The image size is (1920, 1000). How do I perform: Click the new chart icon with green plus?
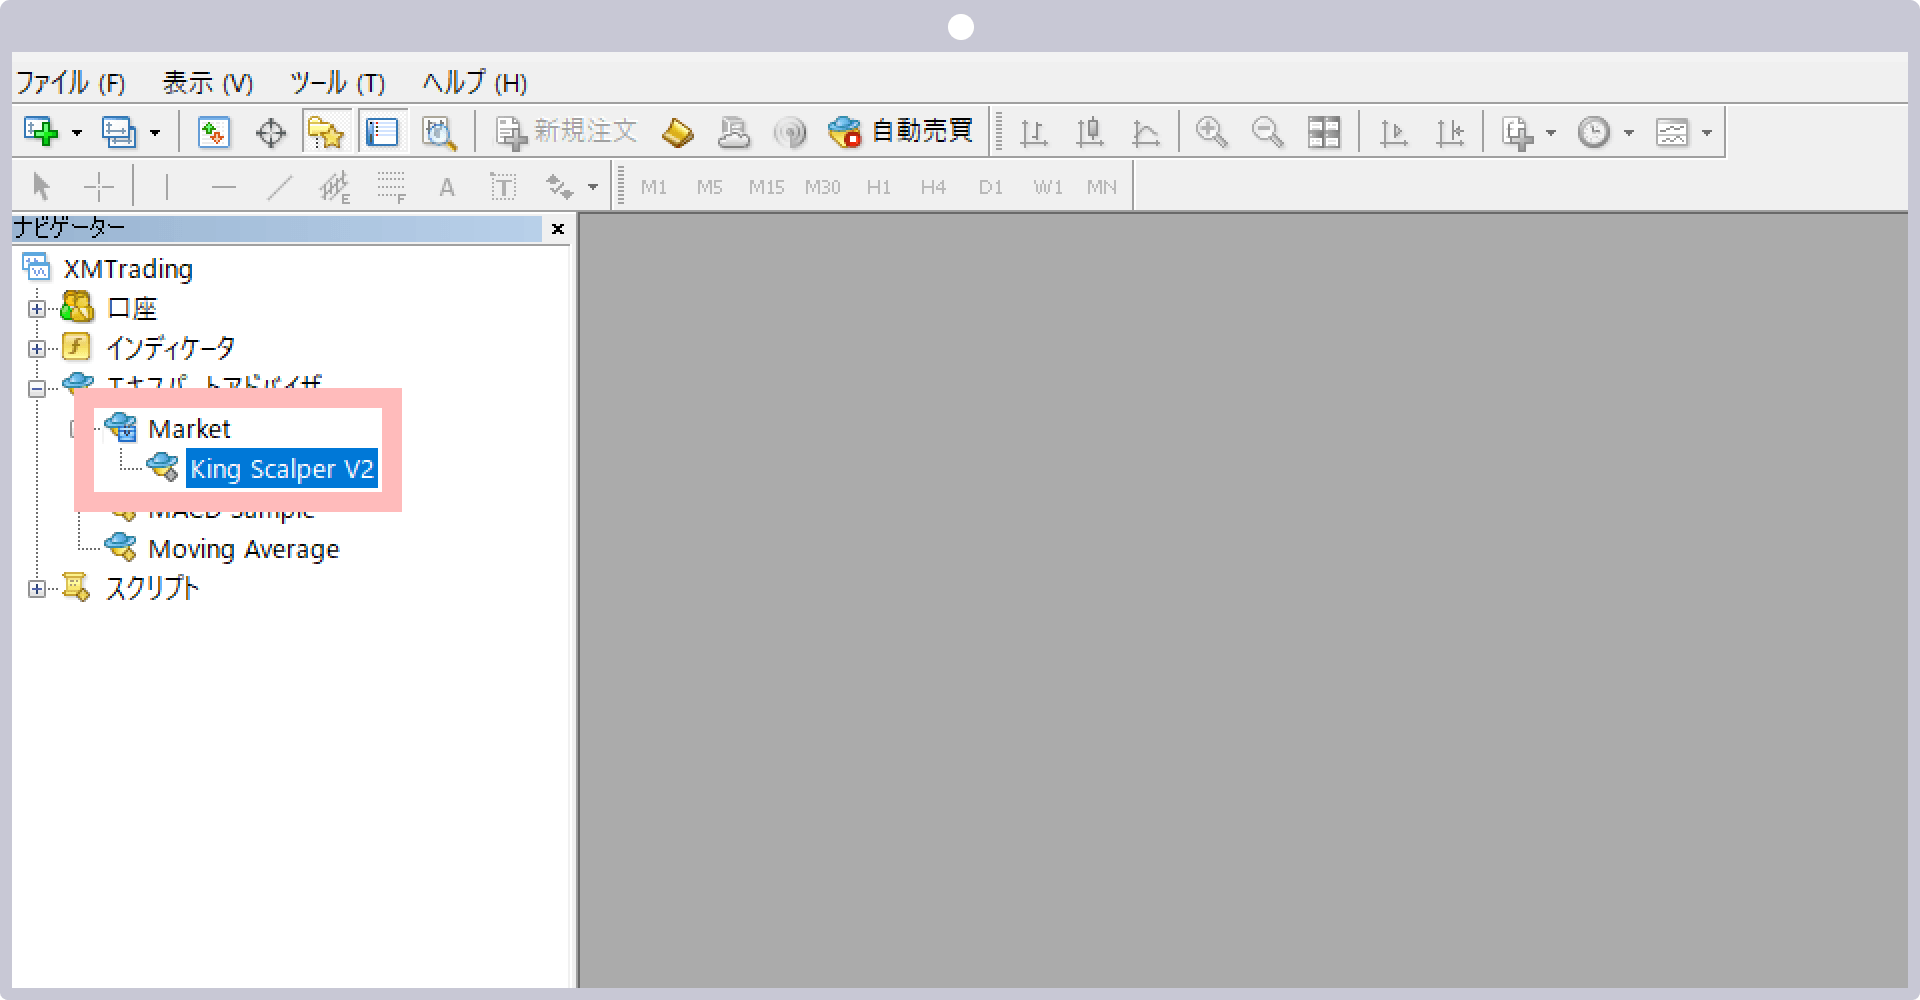tap(41, 132)
